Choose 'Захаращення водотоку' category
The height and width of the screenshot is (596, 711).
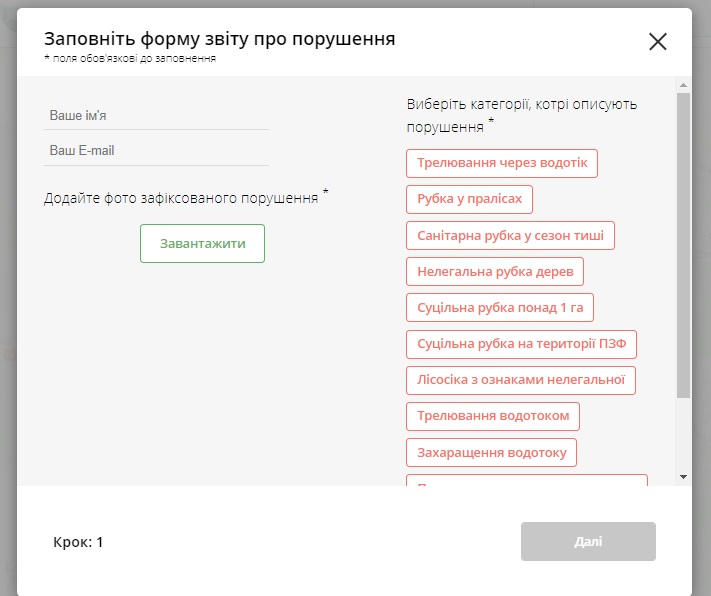tap(492, 452)
